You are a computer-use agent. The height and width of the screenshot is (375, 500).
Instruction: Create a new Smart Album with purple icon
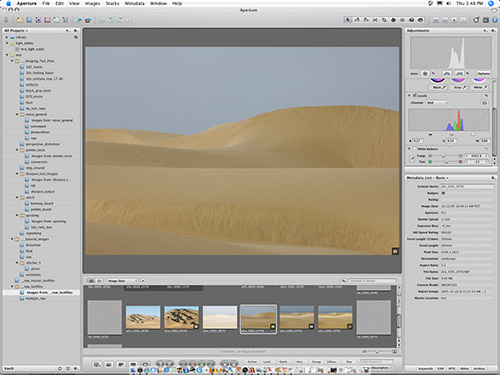click(x=38, y=20)
